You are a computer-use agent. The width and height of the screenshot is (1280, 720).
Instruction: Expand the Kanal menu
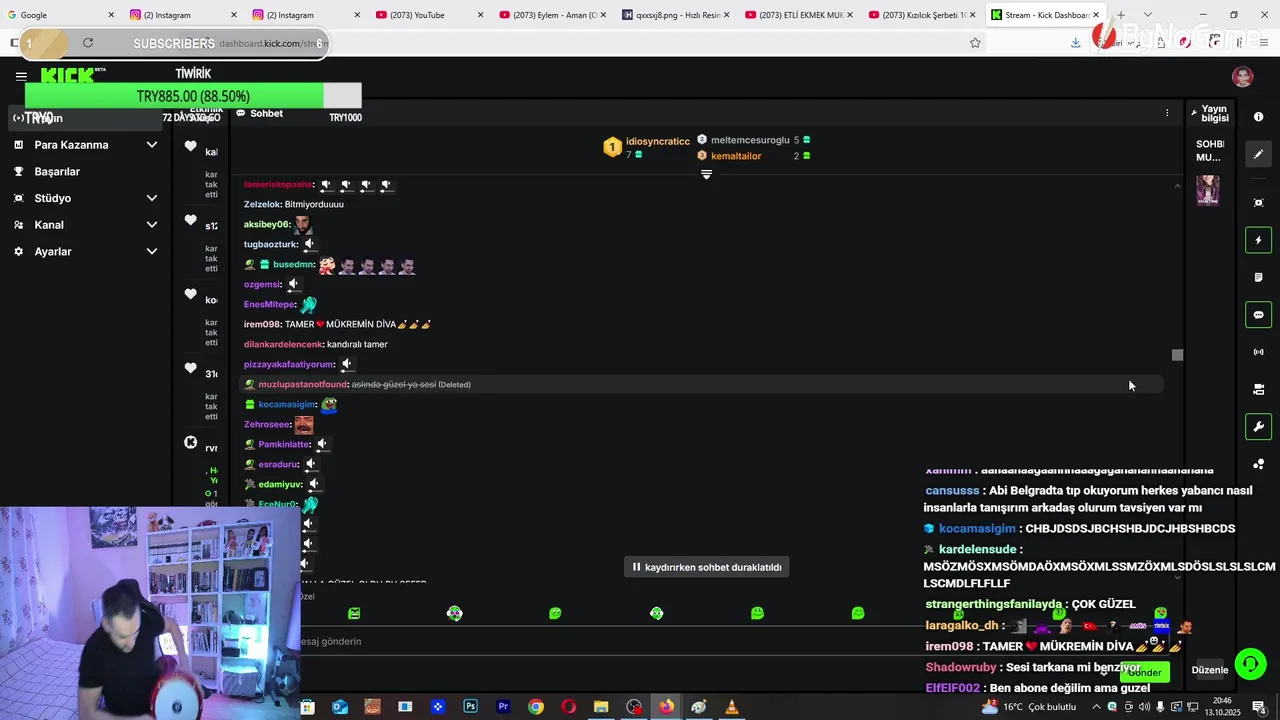[85, 225]
